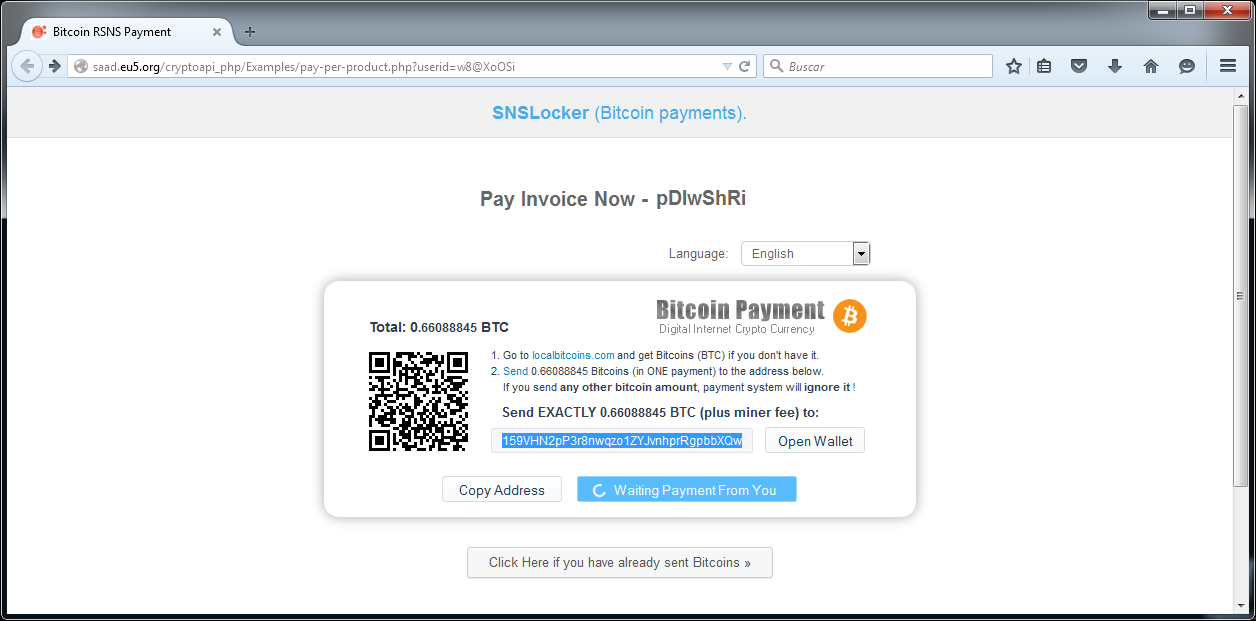Bookmark this page with star icon
The width and height of the screenshot is (1256, 621).
coord(1014,66)
